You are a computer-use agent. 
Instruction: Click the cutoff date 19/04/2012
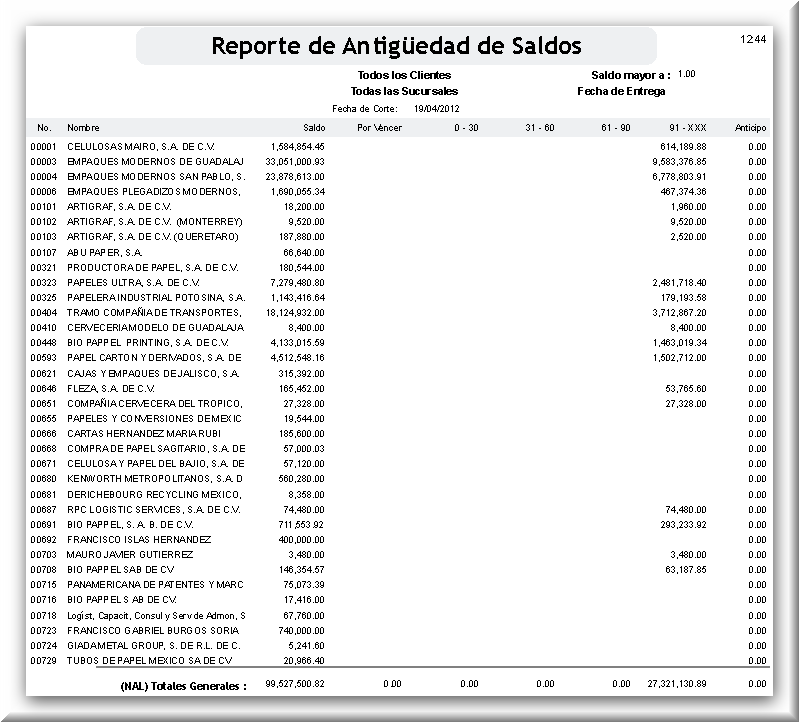tap(437, 109)
